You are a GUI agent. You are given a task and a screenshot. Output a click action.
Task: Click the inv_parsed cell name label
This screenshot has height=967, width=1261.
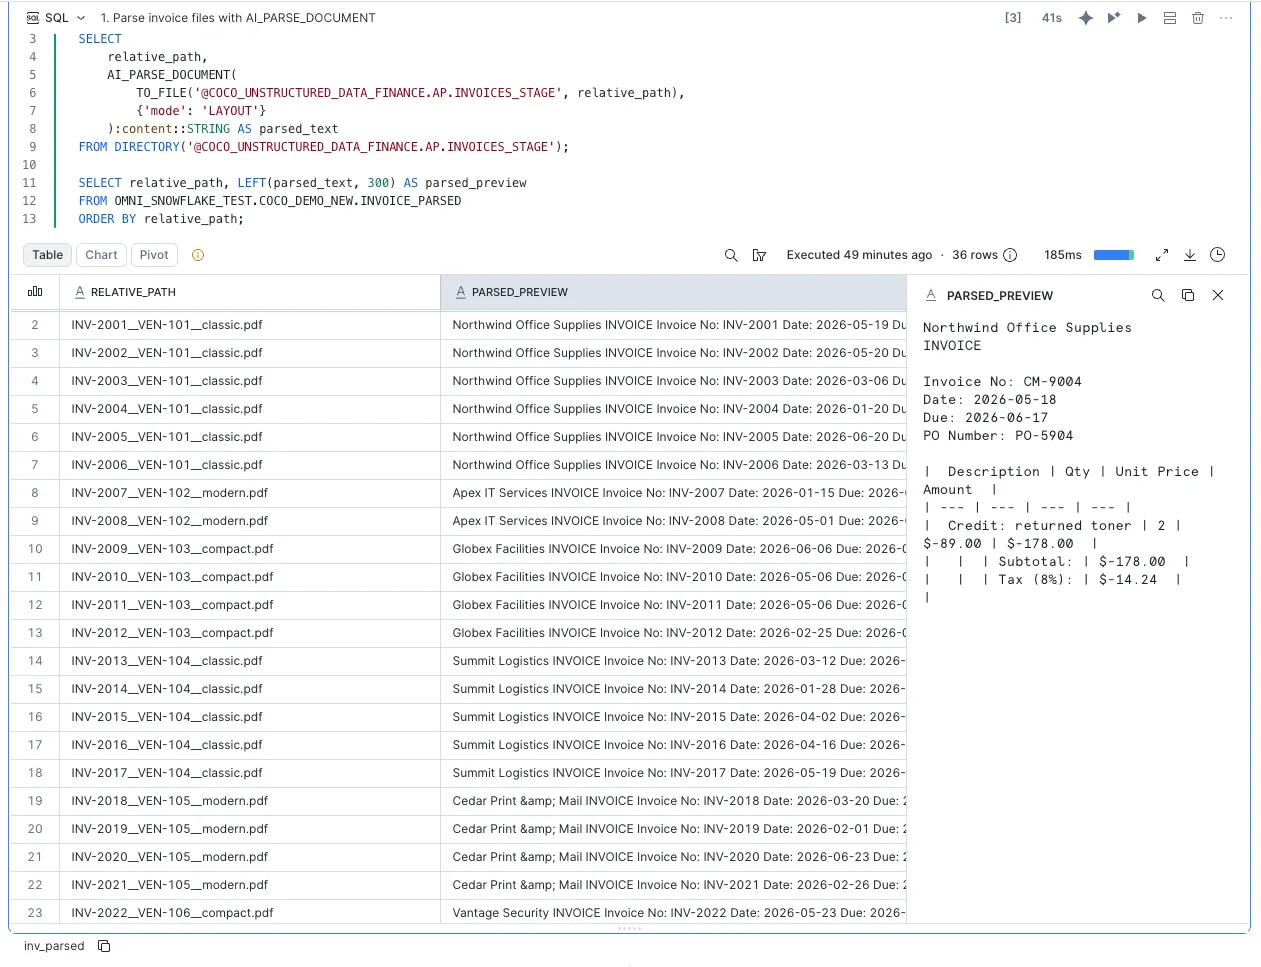[x=54, y=946]
